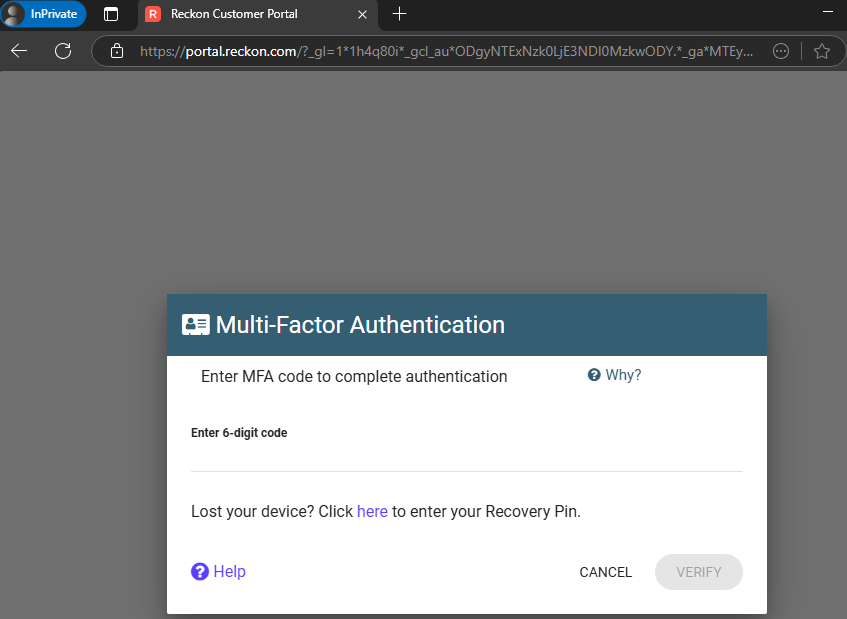
Task: Click 'here' to enter Recovery Pin
Action: coord(372,511)
